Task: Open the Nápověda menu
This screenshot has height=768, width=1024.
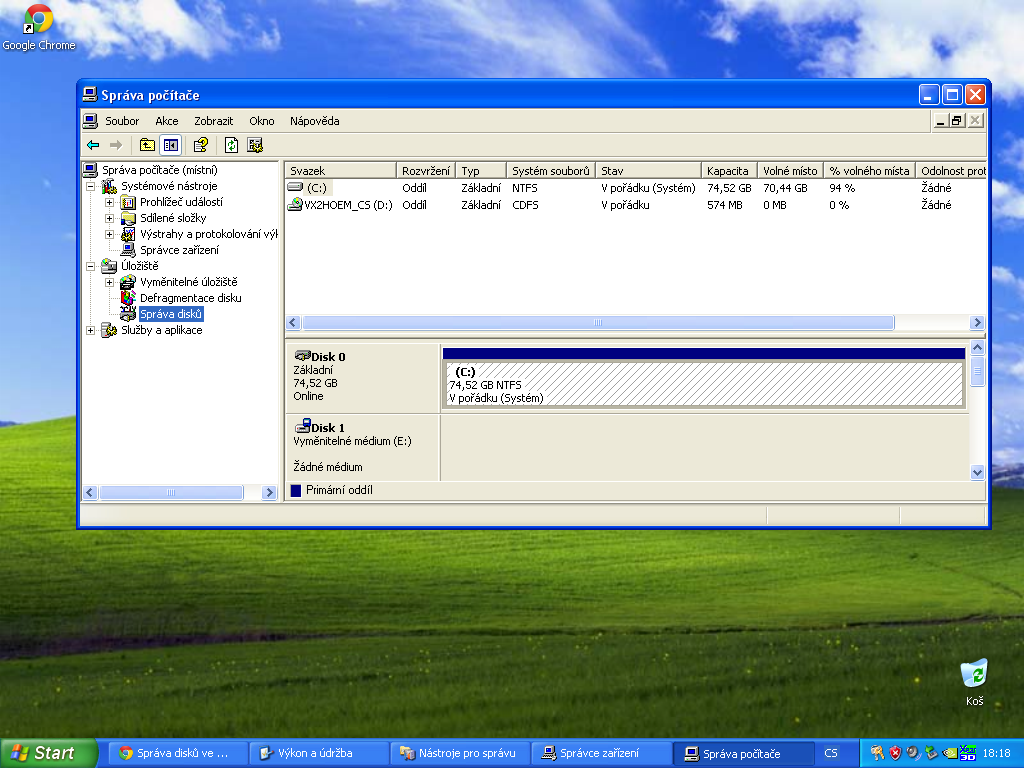Action: click(x=315, y=121)
